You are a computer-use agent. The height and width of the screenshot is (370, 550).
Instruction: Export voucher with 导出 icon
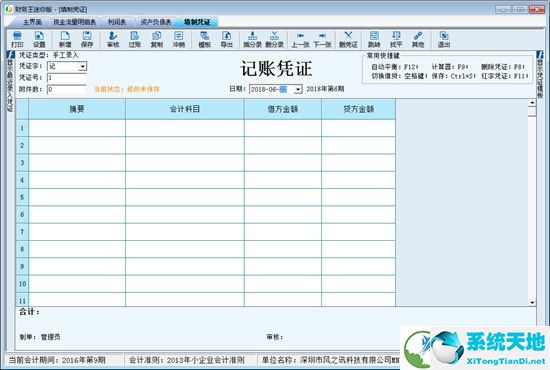coord(227,39)
